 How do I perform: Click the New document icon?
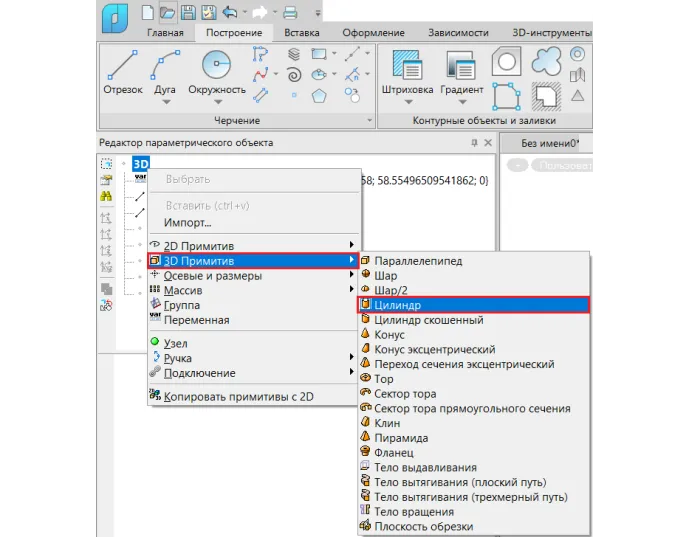coord(147,12)
